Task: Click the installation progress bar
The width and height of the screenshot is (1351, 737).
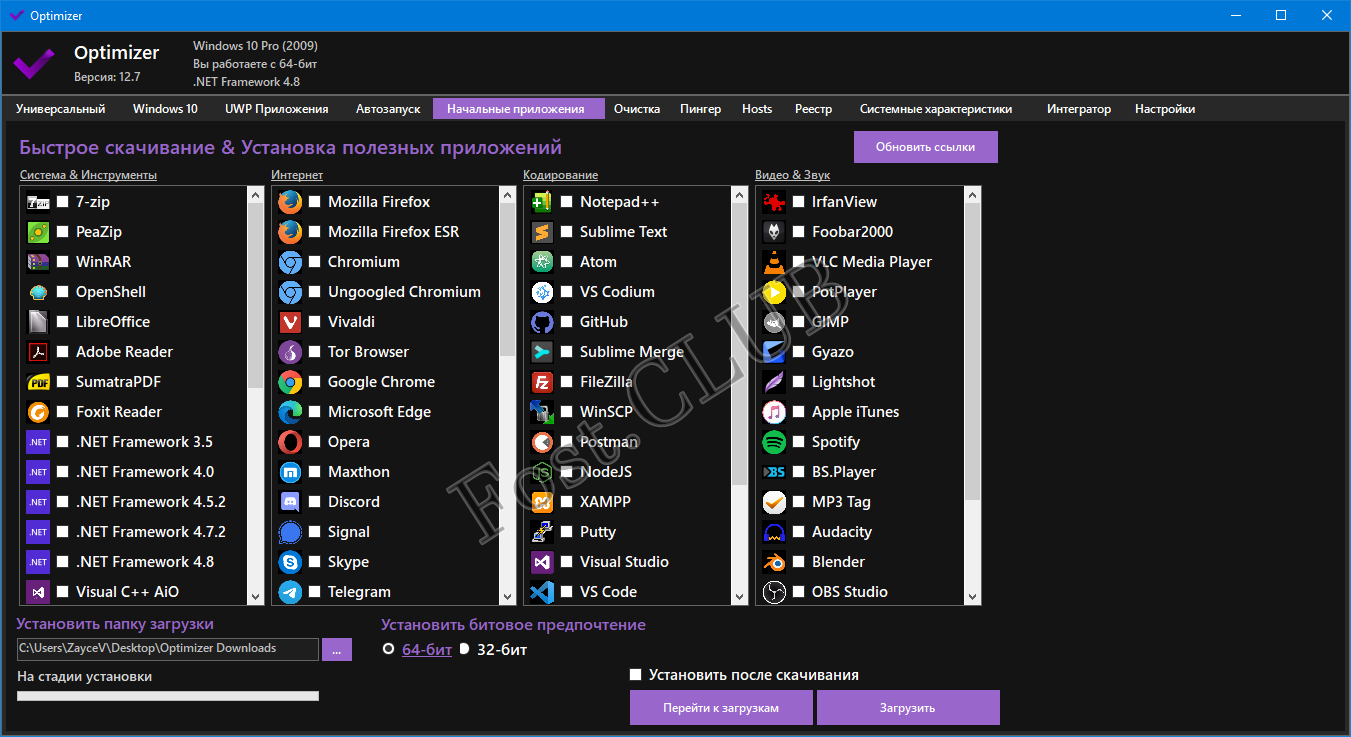Action: coord(168,696)
